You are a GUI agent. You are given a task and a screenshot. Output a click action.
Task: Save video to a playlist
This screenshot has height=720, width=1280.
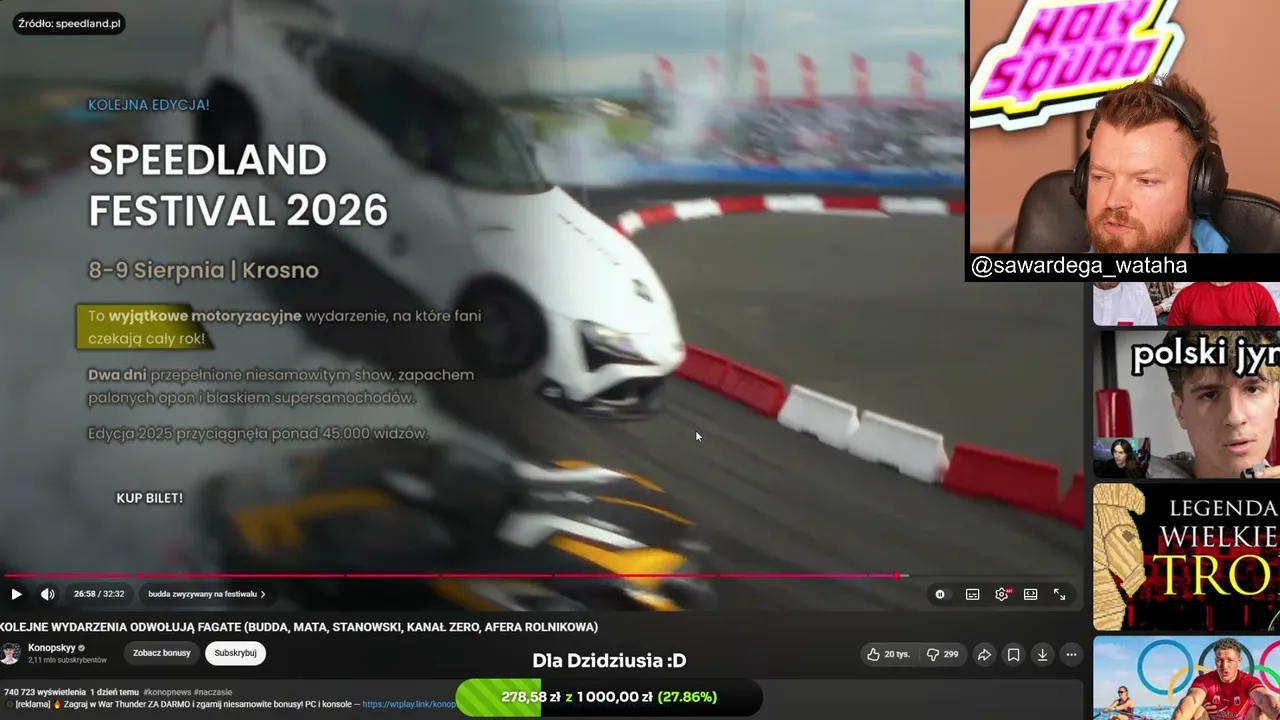pos(1013,654)
